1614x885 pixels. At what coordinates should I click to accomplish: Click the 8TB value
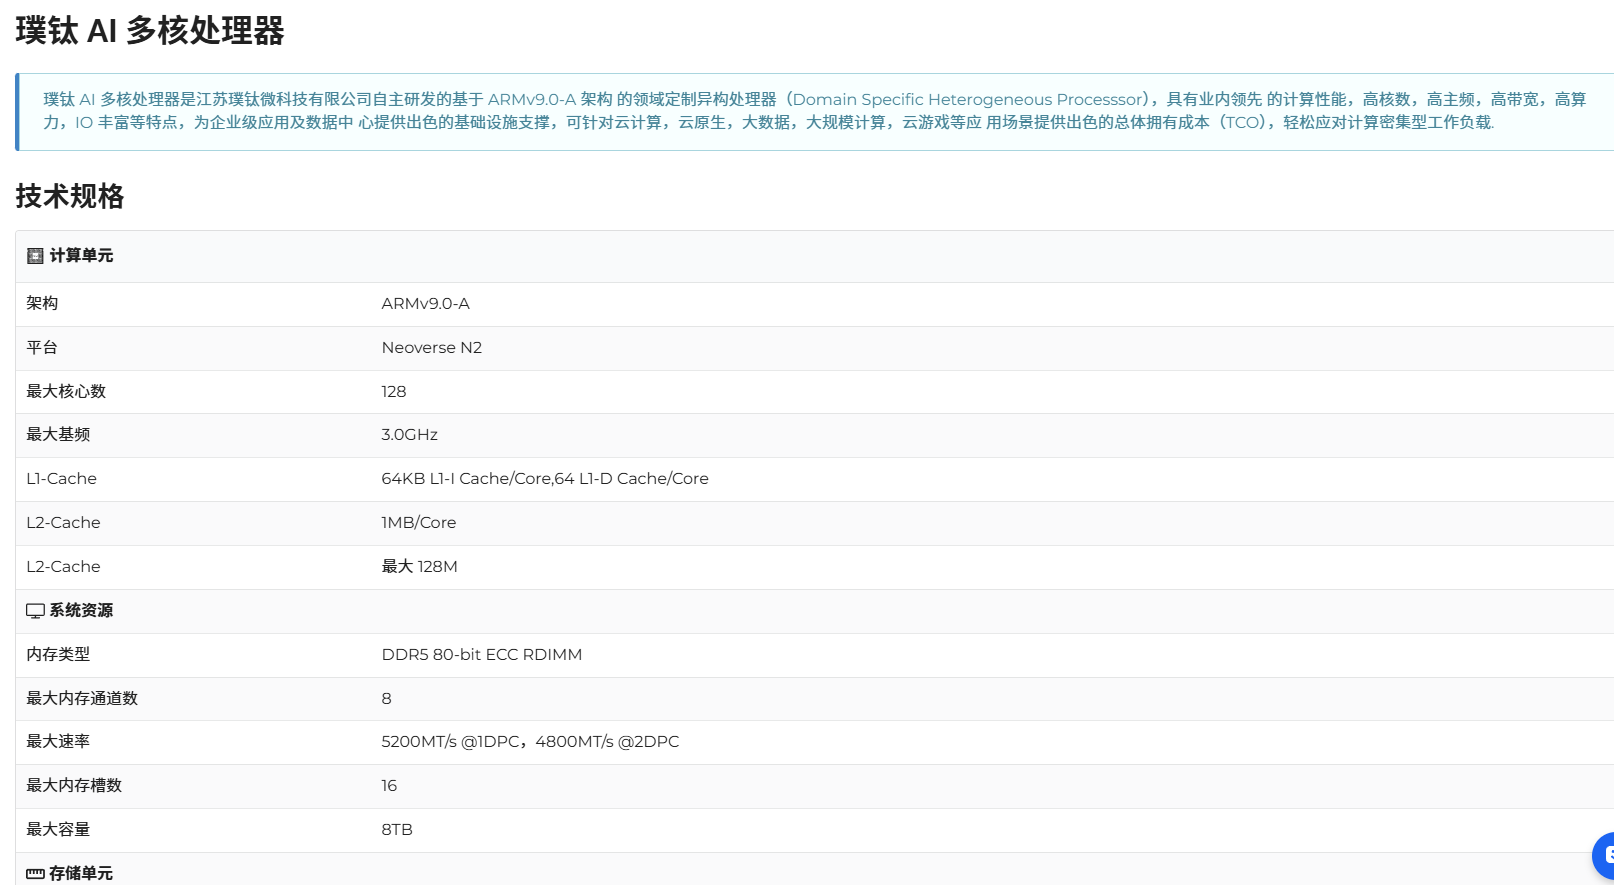397,830
